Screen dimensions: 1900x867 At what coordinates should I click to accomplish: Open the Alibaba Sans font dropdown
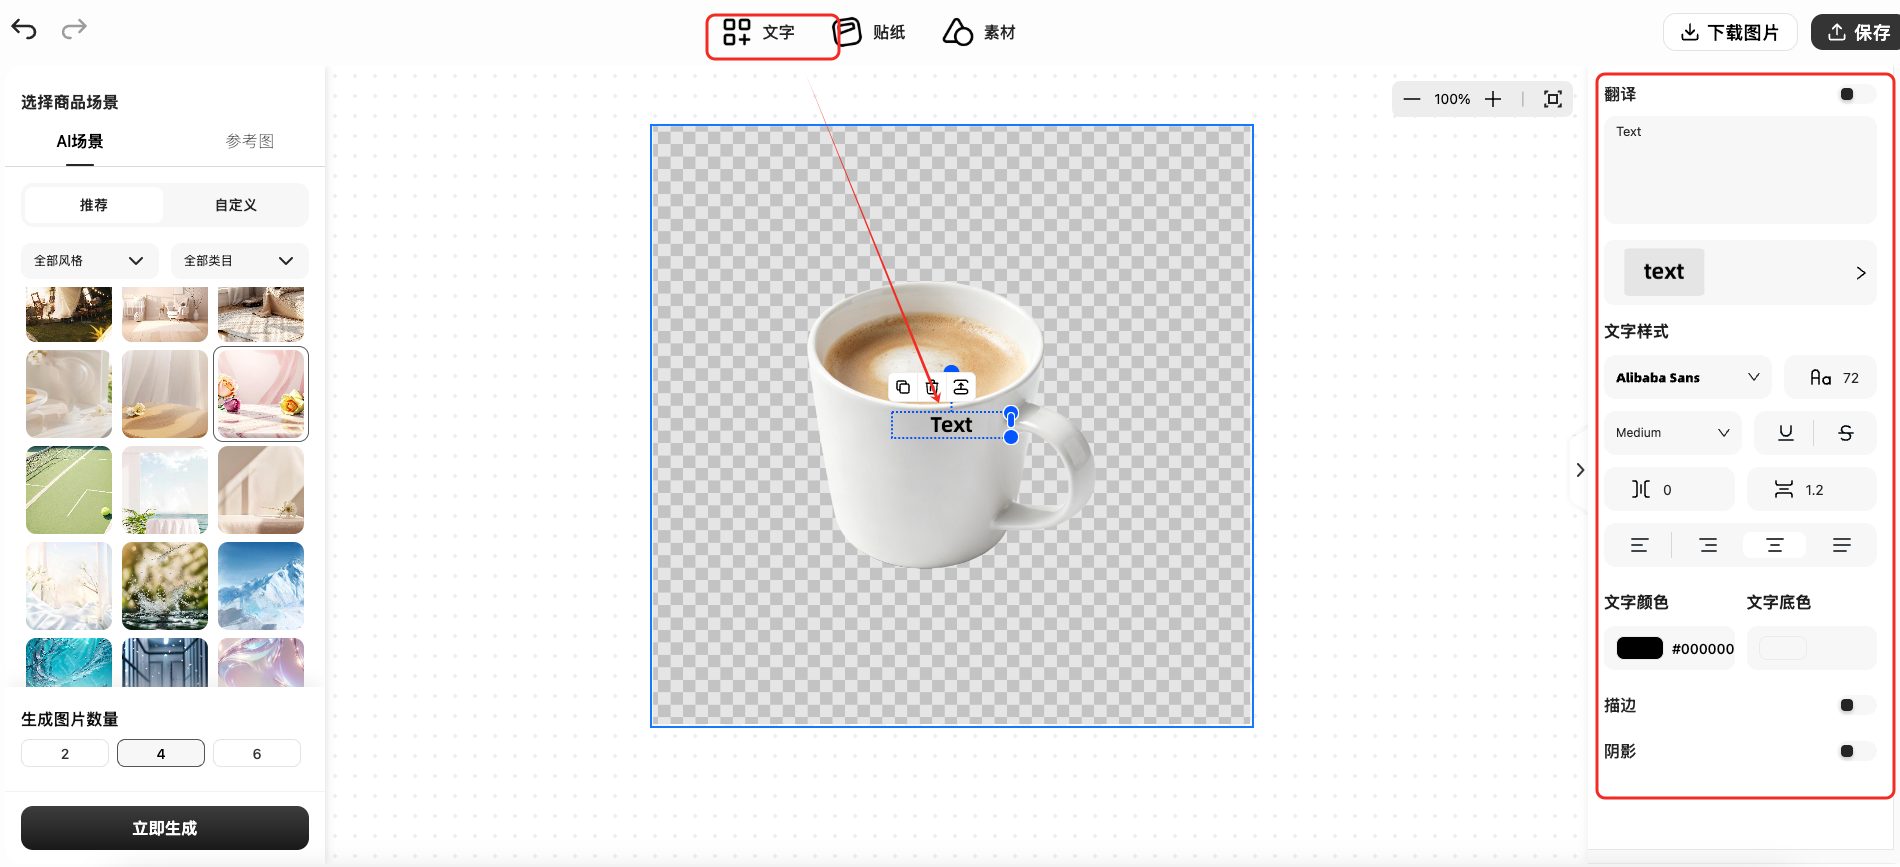pos(1687,378)
